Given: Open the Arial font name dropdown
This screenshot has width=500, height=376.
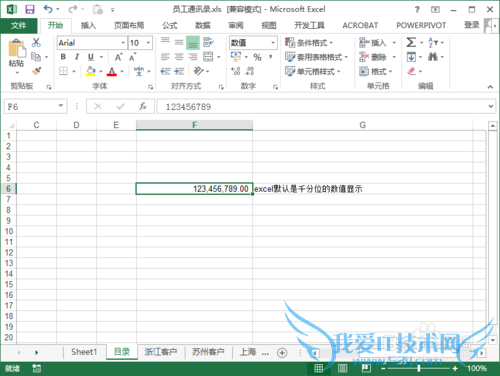Looking at the screenshot, I should pos(123,43).
